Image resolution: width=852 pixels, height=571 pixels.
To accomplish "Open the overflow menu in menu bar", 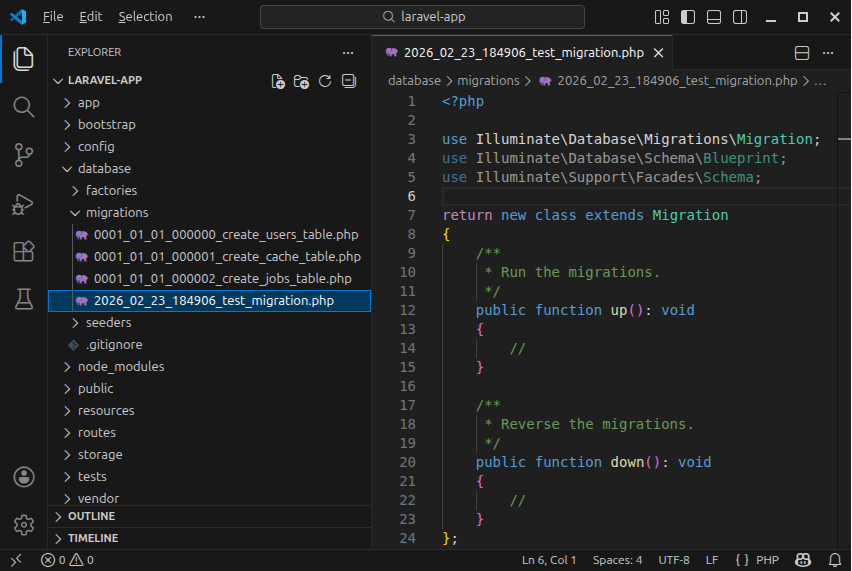I will [x=199, y=17].
